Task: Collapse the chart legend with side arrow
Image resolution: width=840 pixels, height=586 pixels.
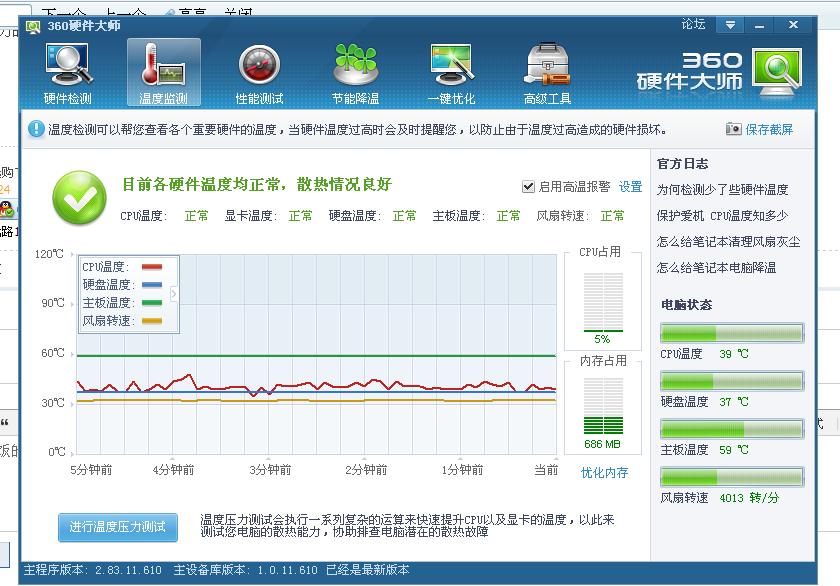Action: tap(174, 294)
